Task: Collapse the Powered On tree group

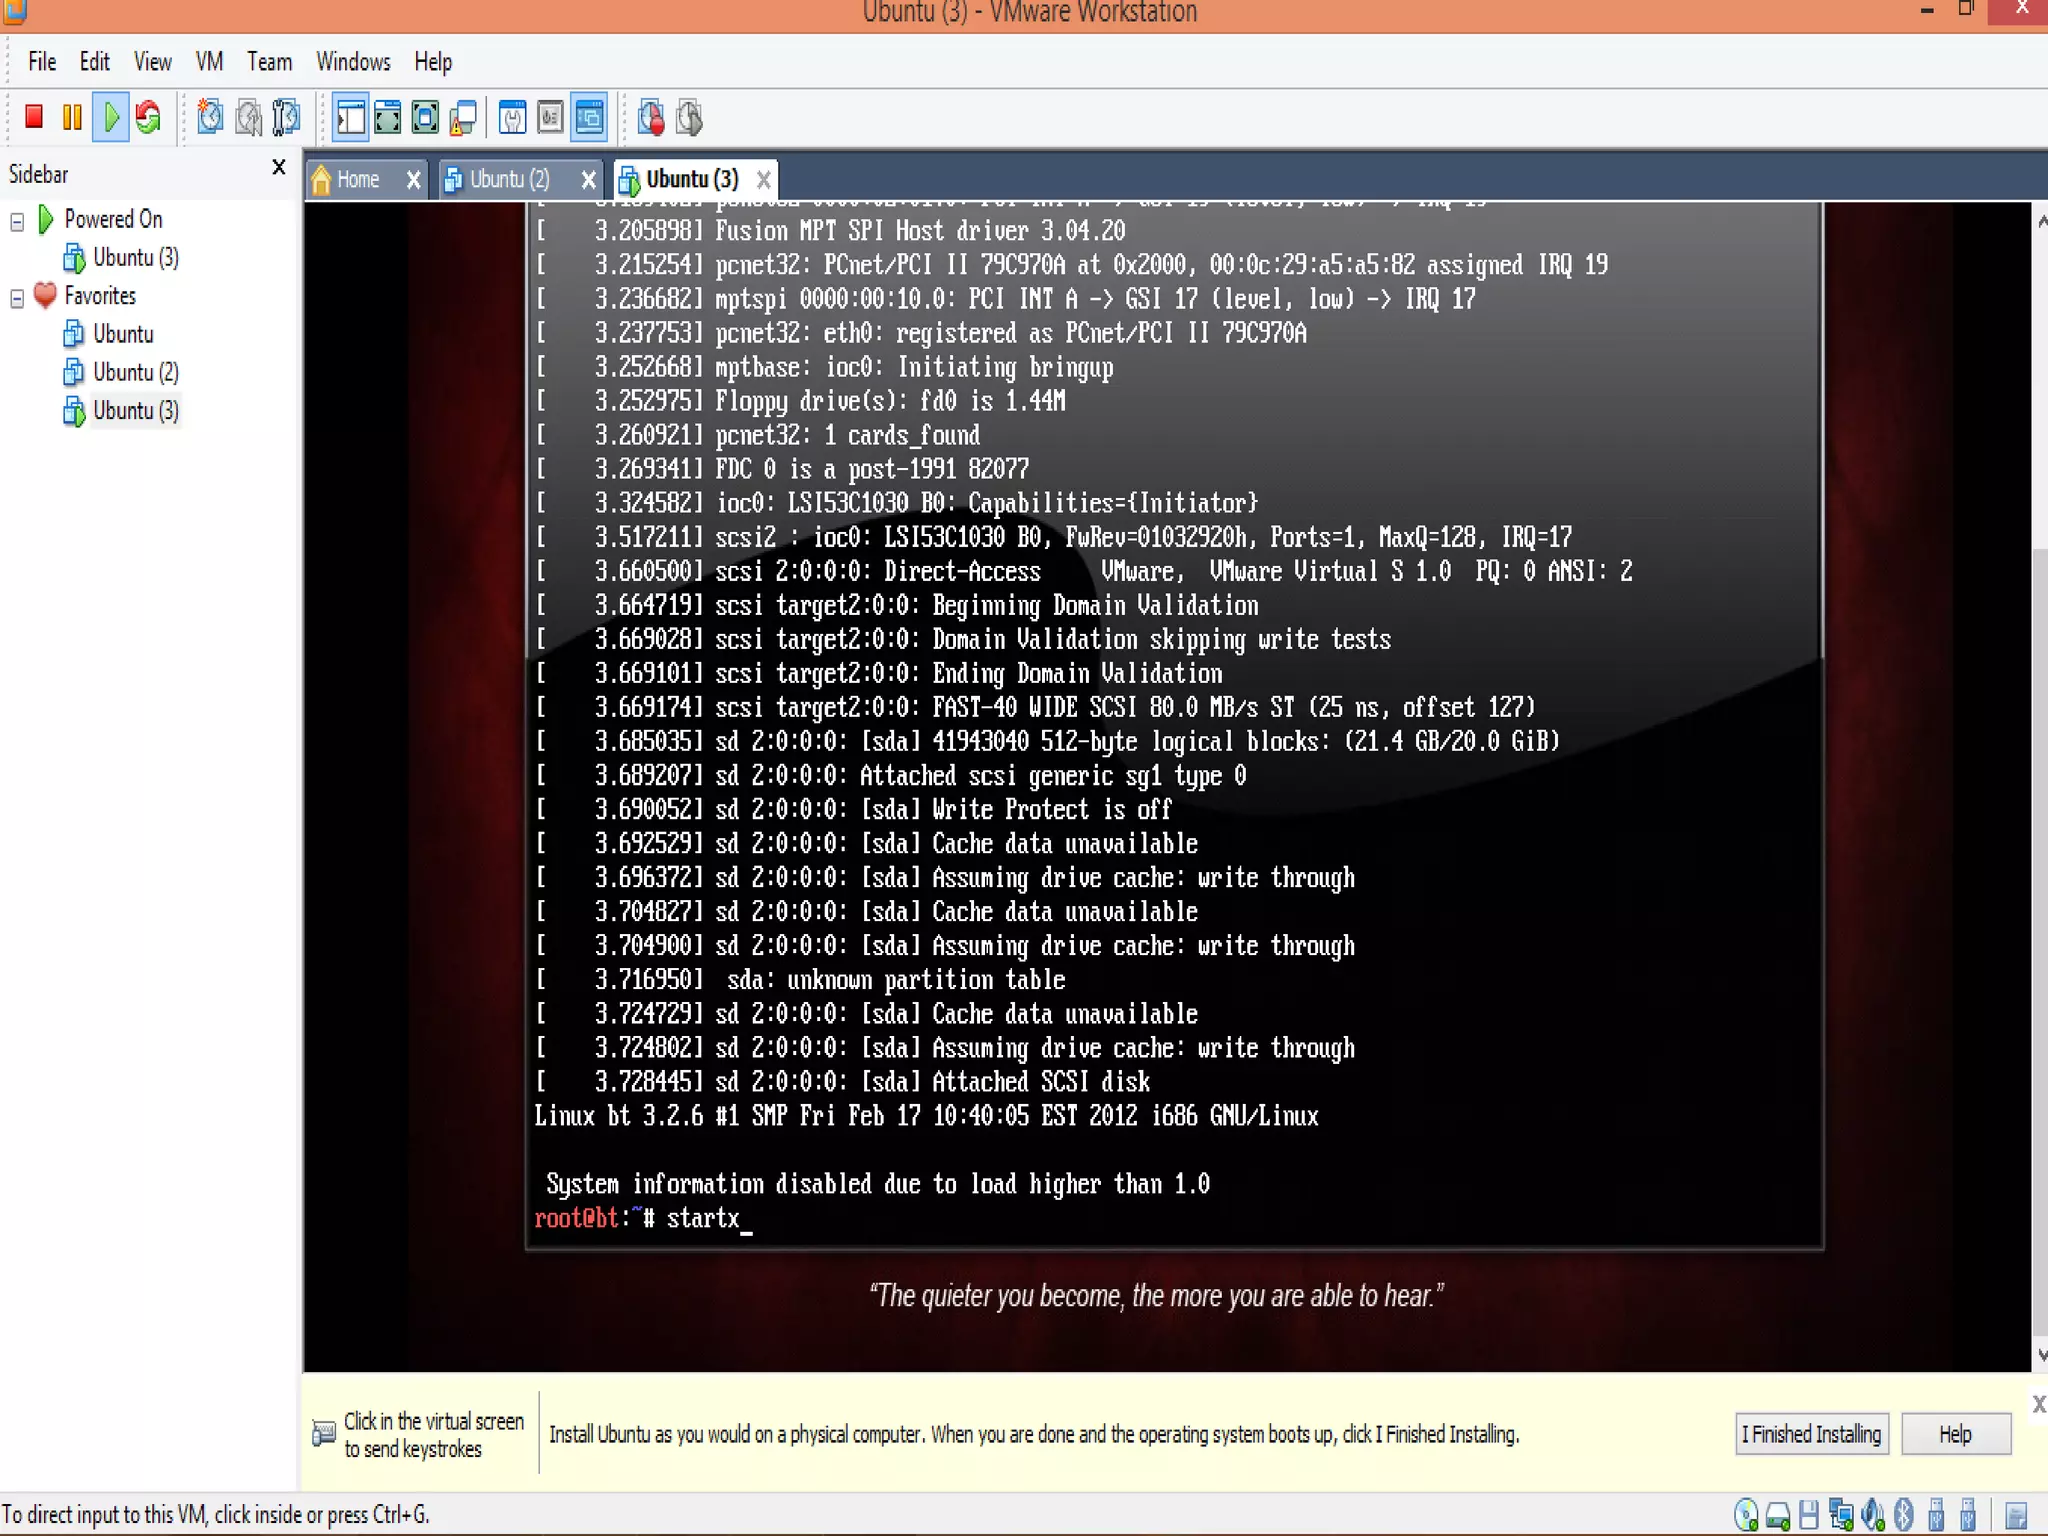Action: click(x=17, y=221)
